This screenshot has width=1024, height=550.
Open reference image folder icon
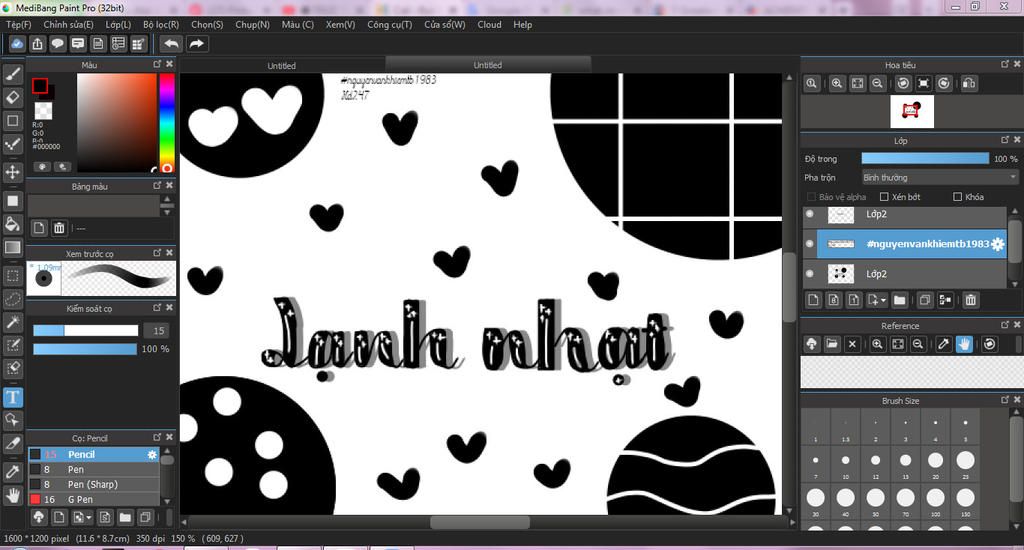coord(831,344)
